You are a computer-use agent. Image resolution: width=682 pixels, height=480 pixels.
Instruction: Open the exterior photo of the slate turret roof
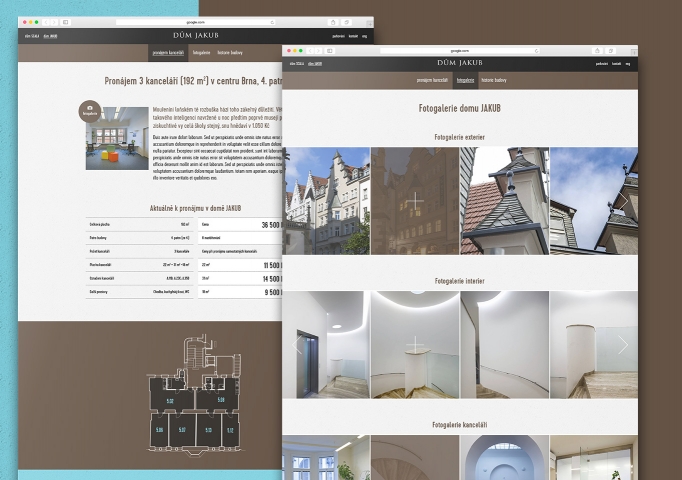pyautogui.click(x=505, y=201)
